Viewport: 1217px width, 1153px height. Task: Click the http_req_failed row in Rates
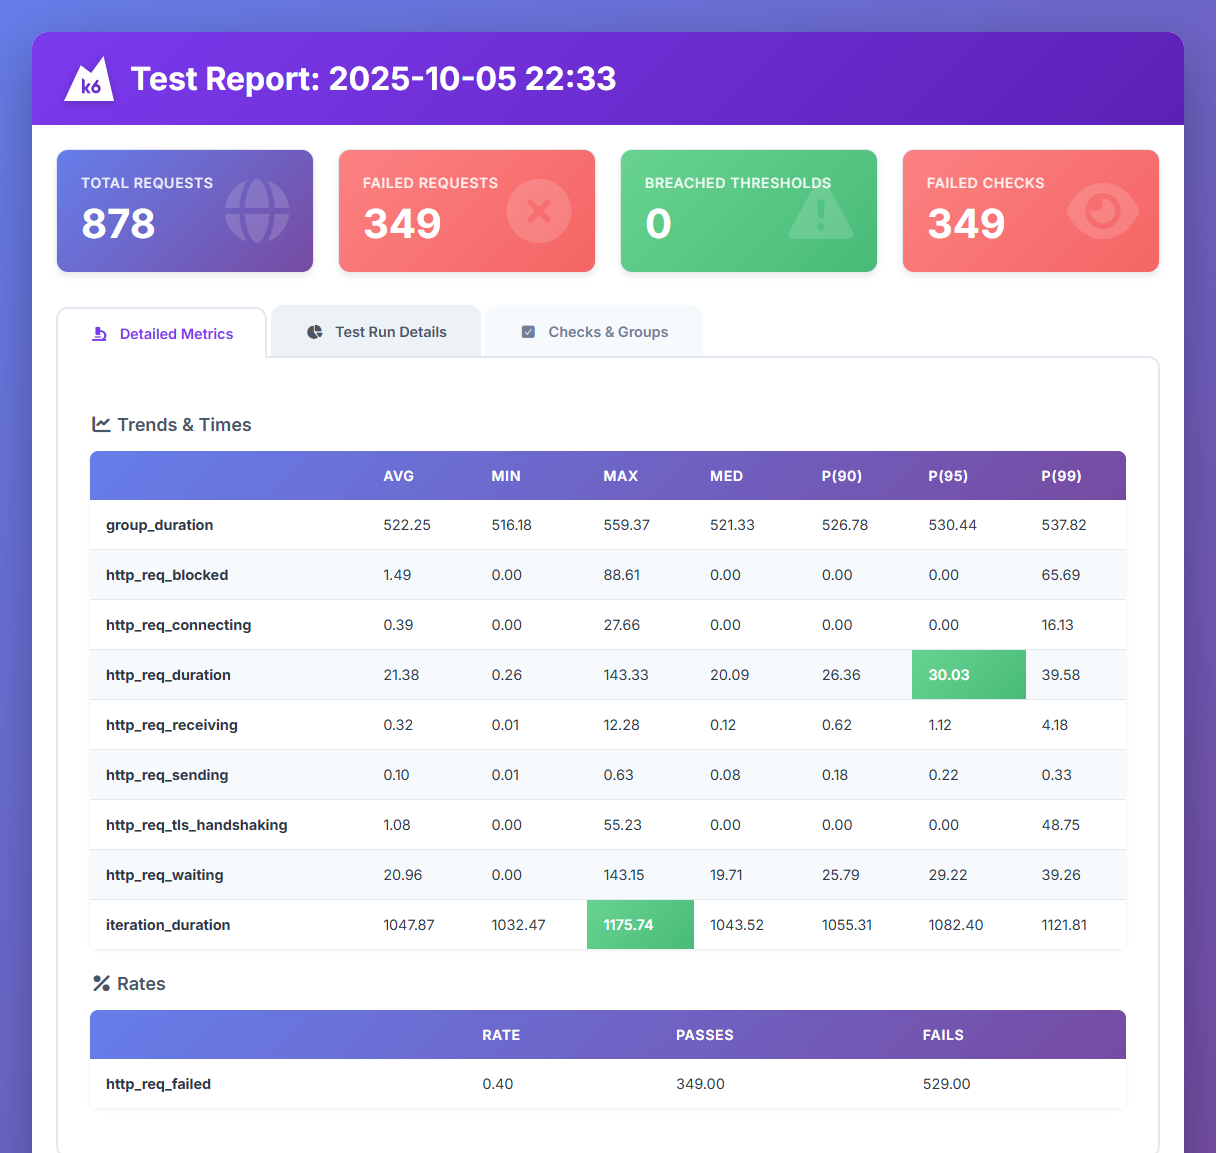tap(158, 1084)
